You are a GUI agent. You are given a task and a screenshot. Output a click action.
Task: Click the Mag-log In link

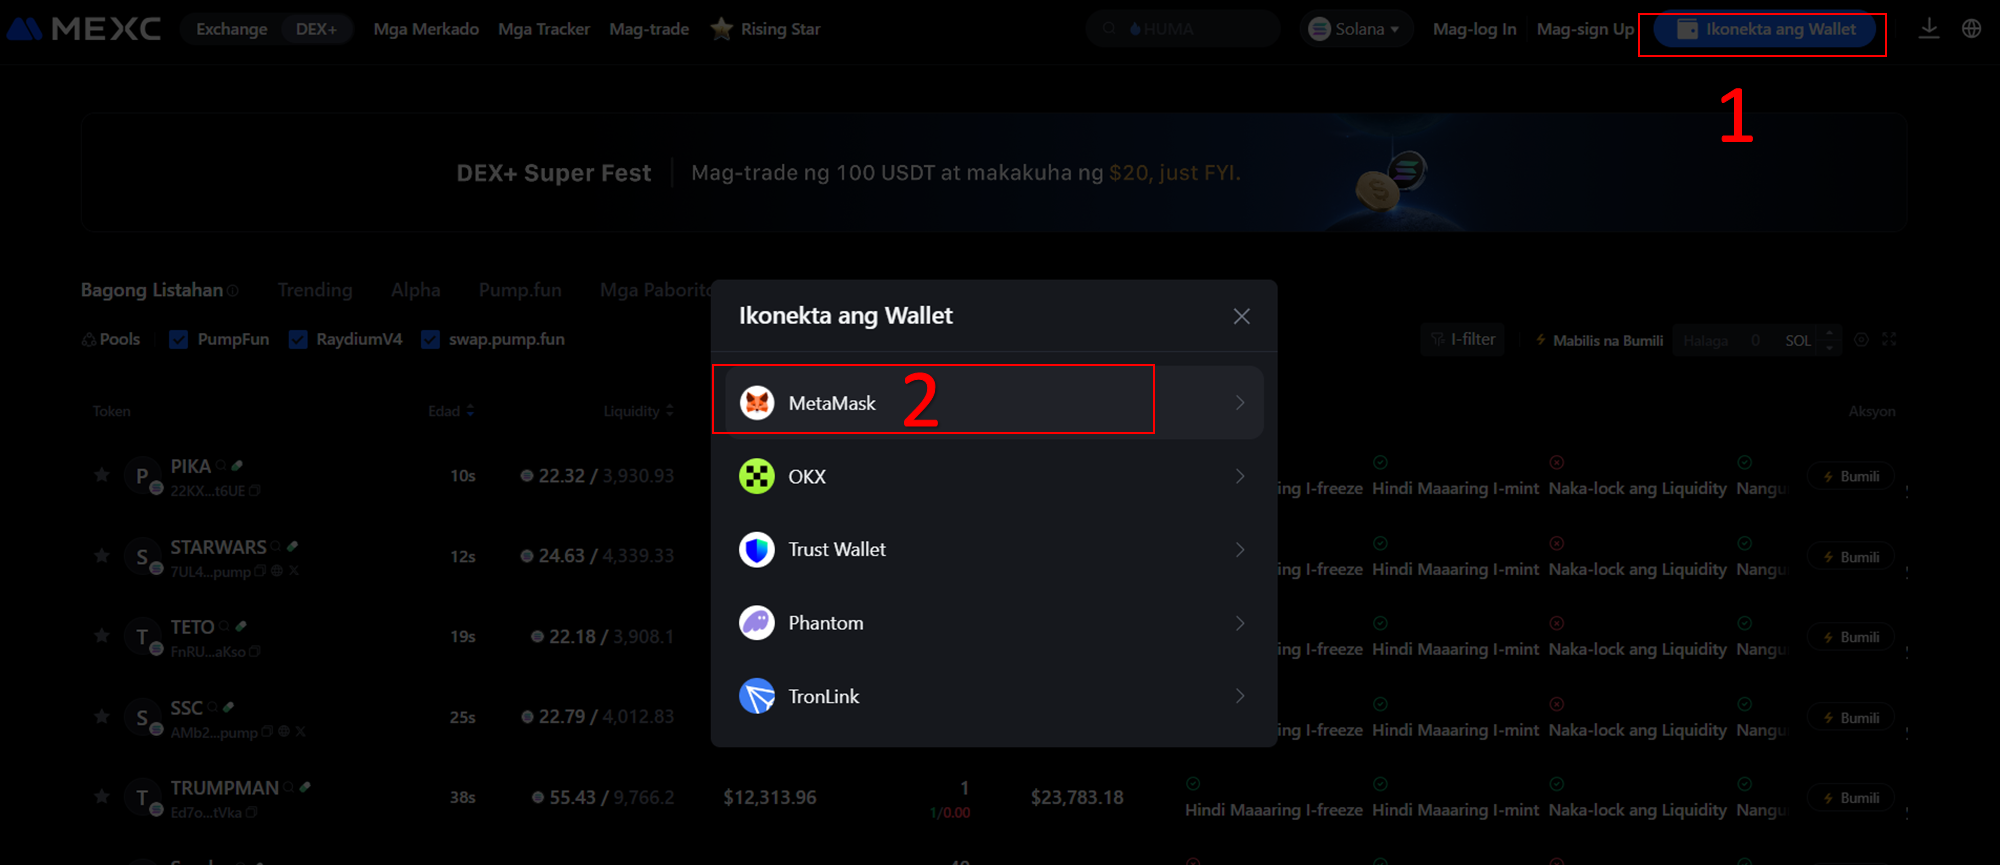pyautogui.click(x=1474, y=29)
